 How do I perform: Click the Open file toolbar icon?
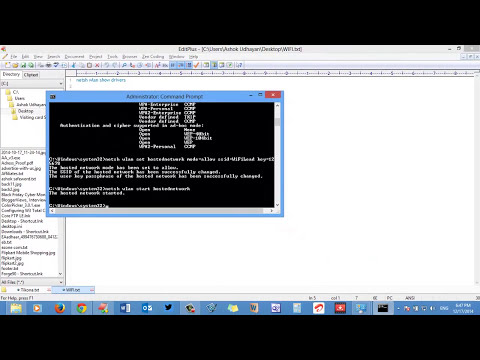tap(15, 65)
